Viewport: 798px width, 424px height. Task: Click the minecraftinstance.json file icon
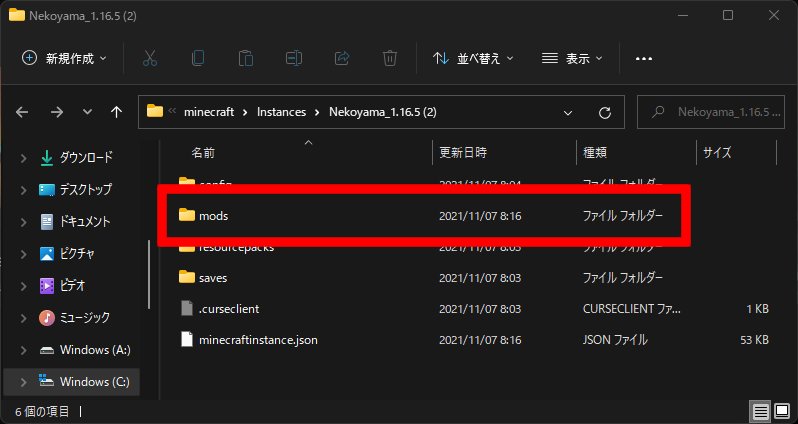point(187,340)
